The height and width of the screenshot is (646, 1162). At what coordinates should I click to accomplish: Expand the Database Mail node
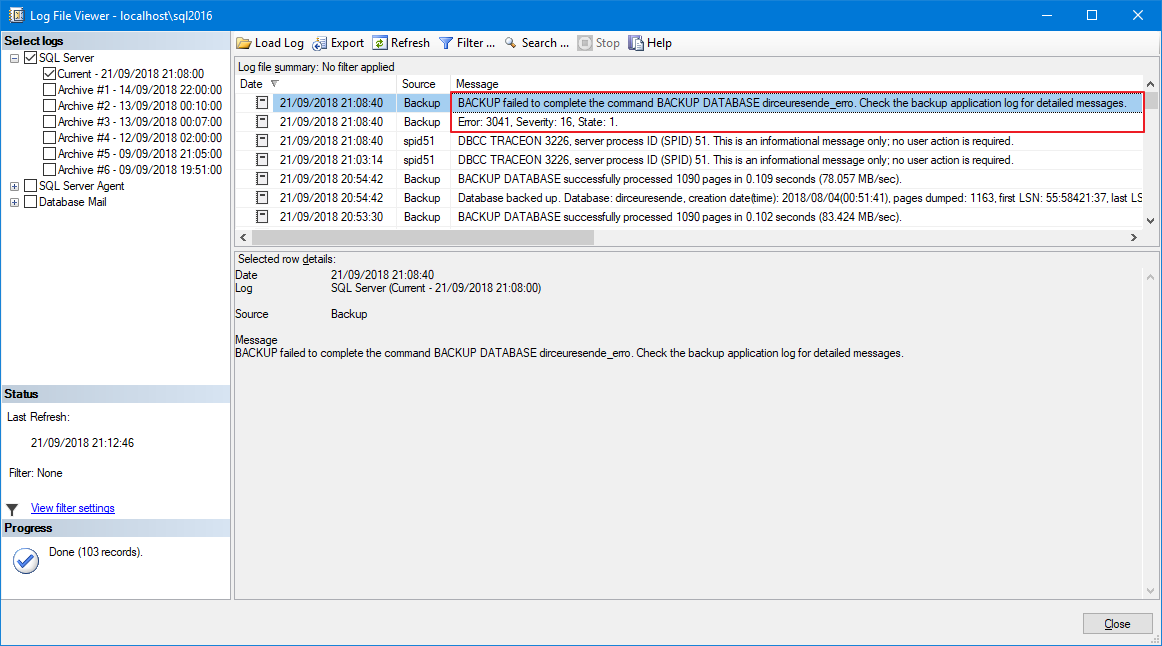tap(12, 201)
